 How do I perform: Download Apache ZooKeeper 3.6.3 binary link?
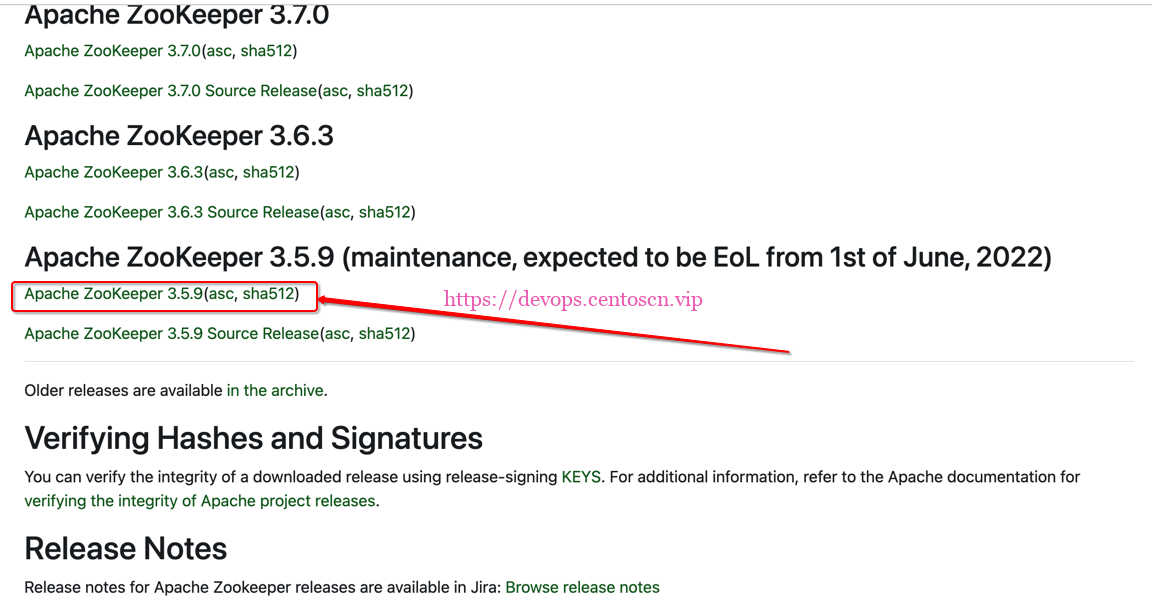(113, 172)
